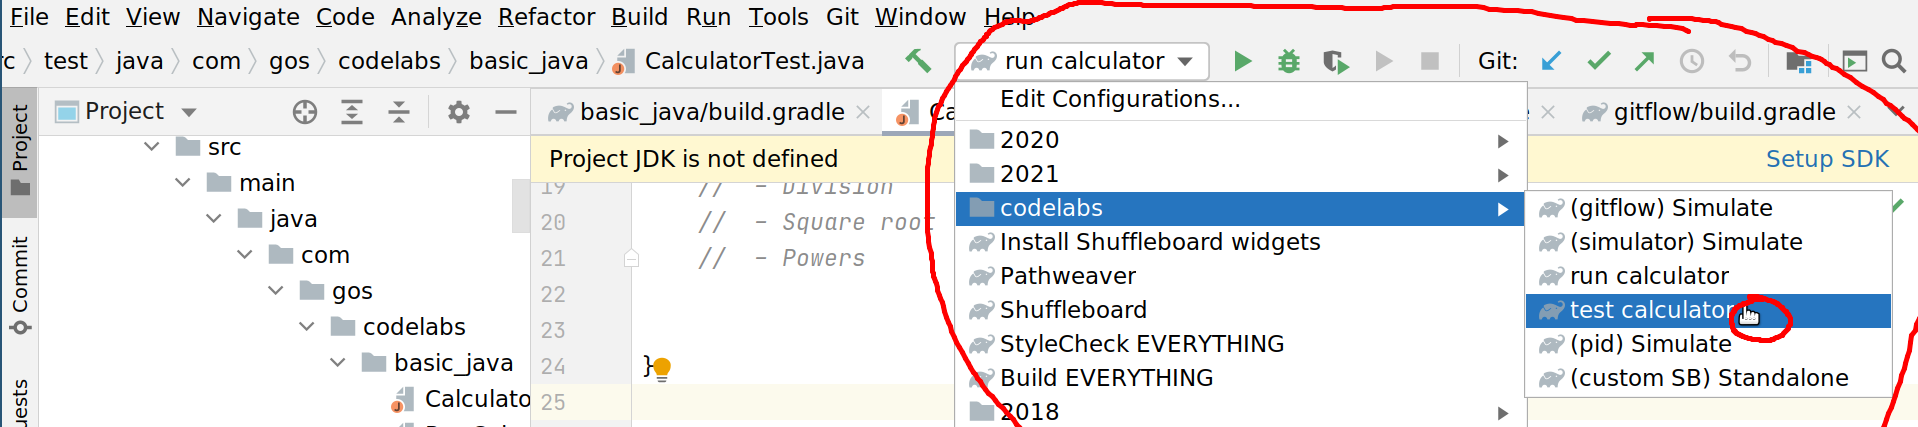Rollback changes with the undo arrow icon
Screen dimensions: 1918x427
click(1740, 61)
